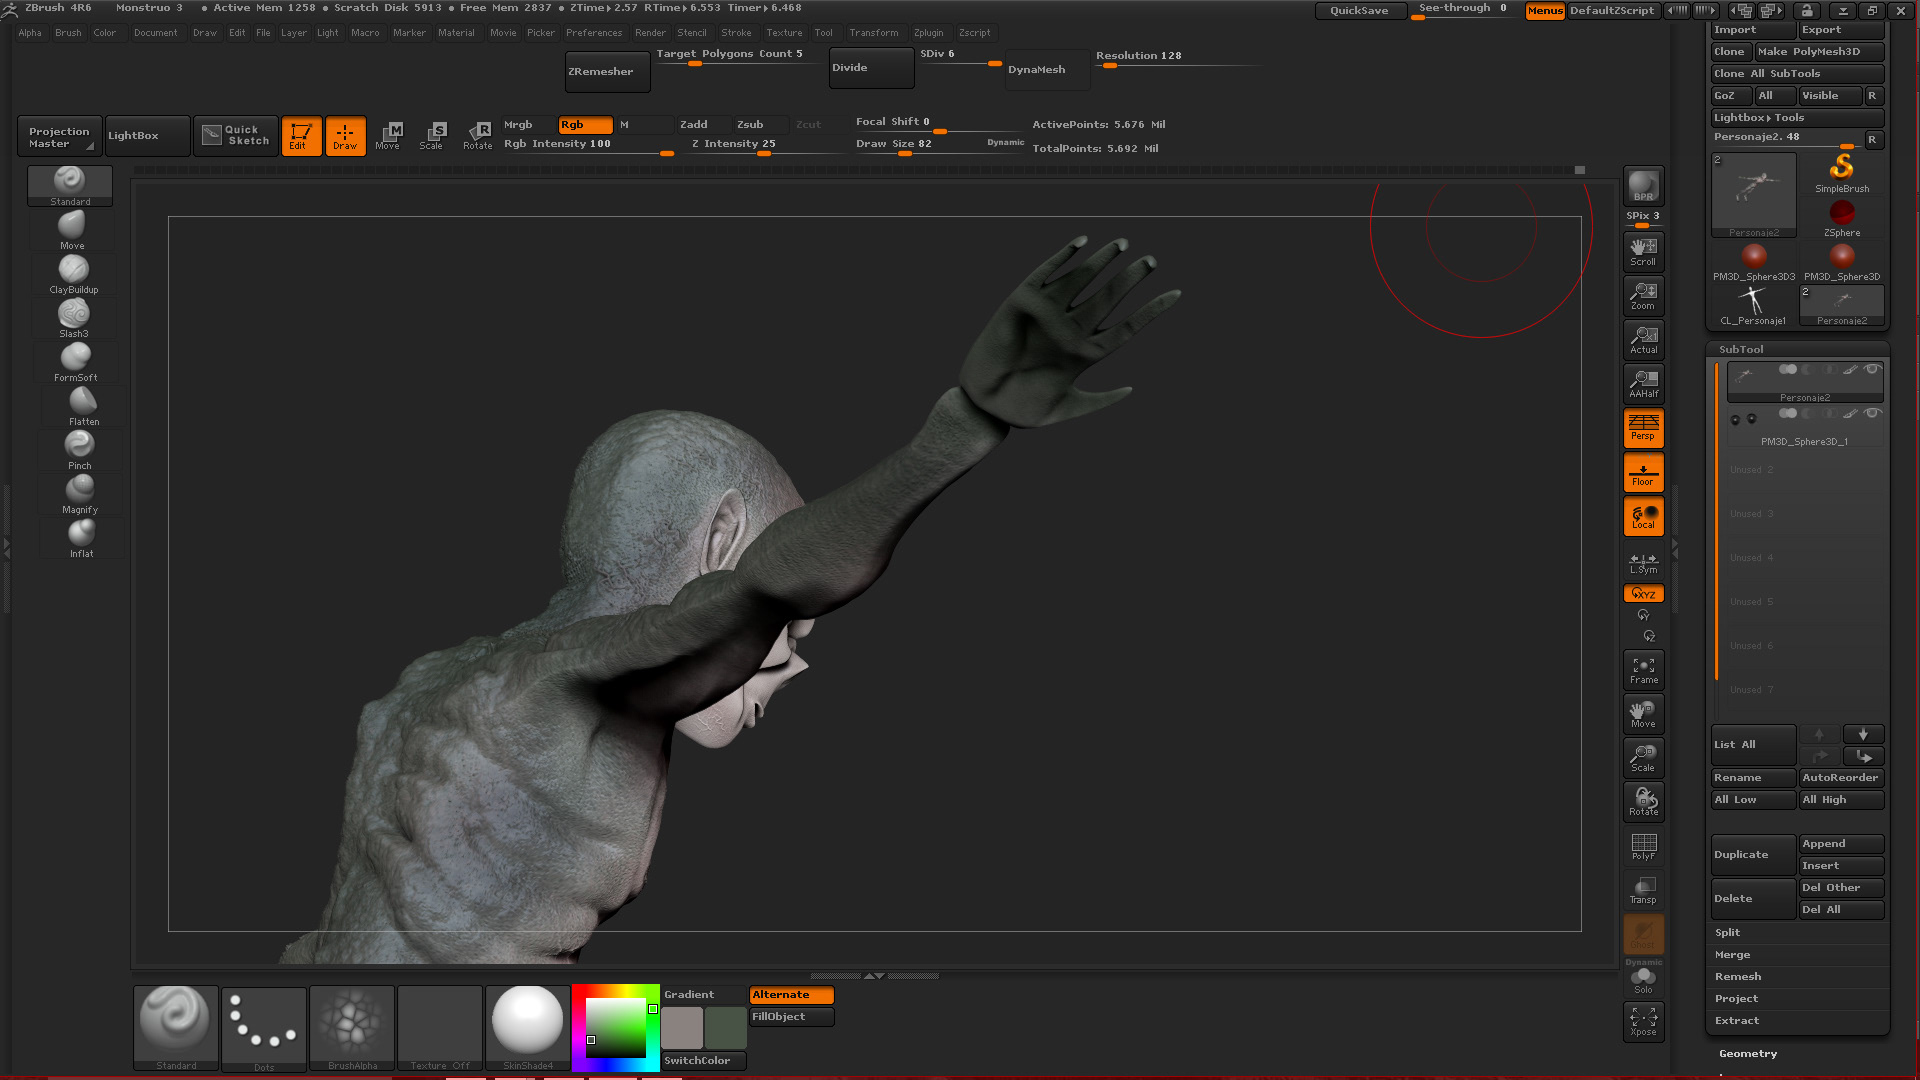Open the Zplugin menu
This screenshot has width=1920, height=1080.
click(927, 32)
